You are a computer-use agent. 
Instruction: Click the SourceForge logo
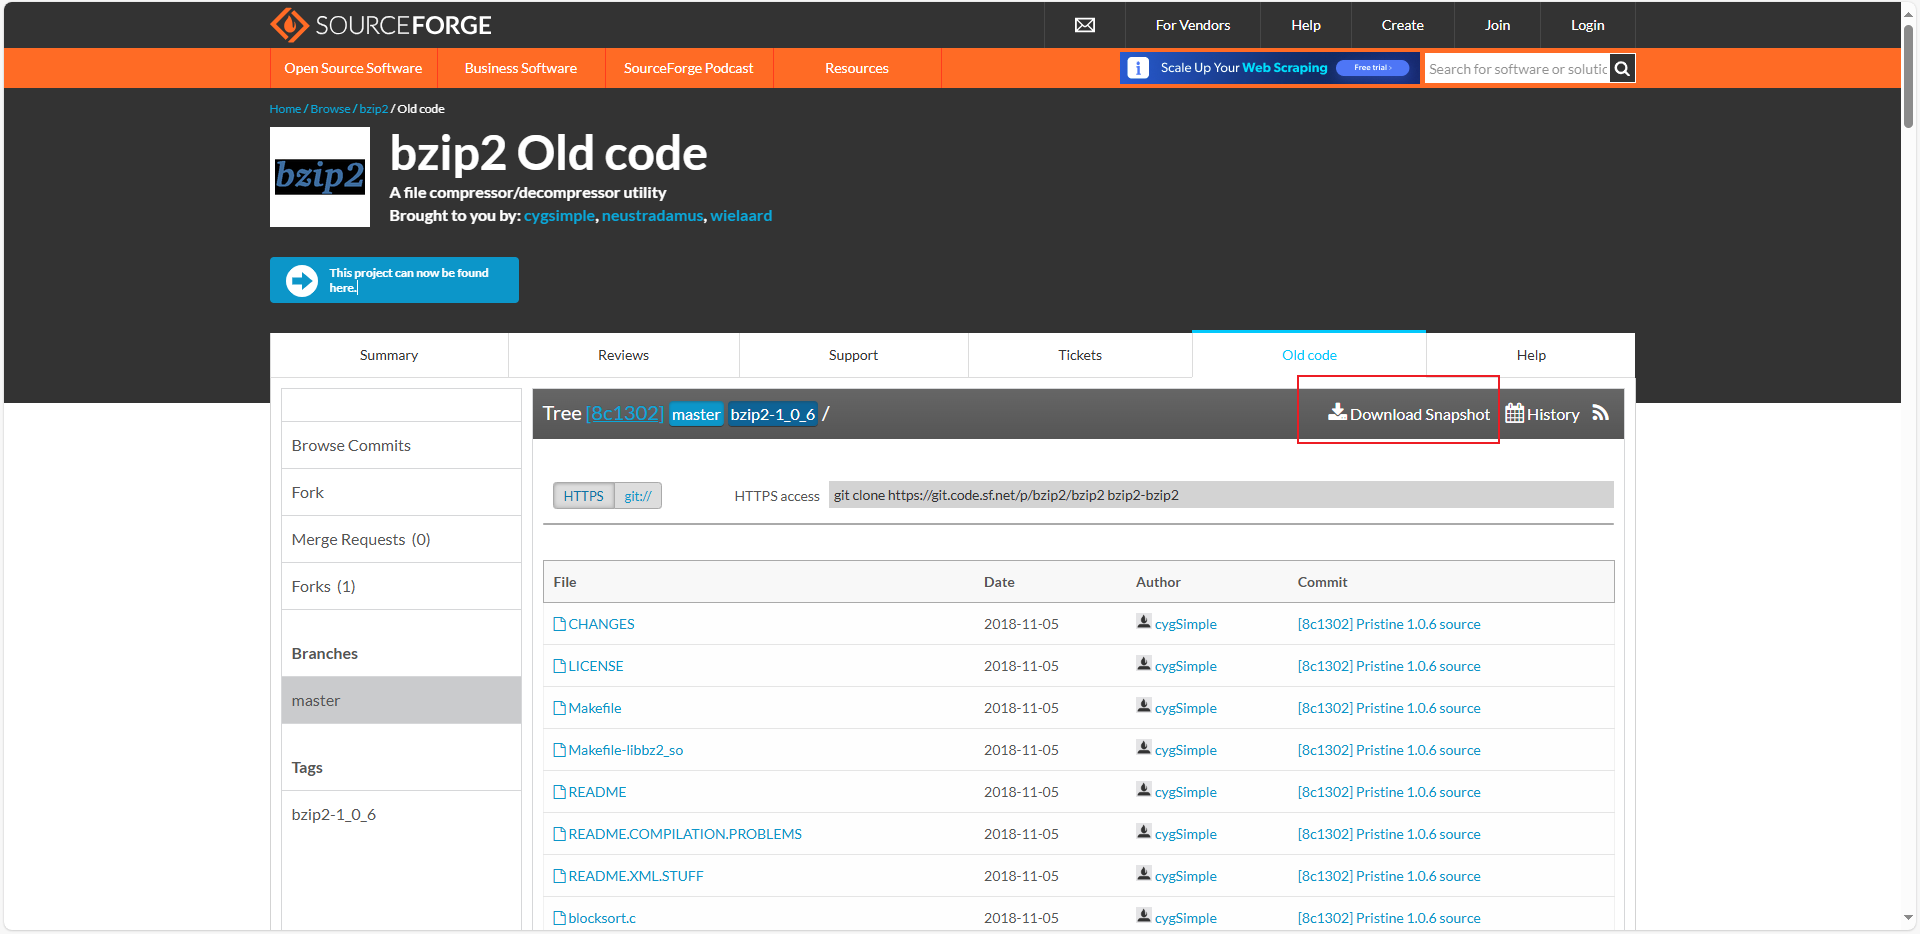(x=380, y=25)
